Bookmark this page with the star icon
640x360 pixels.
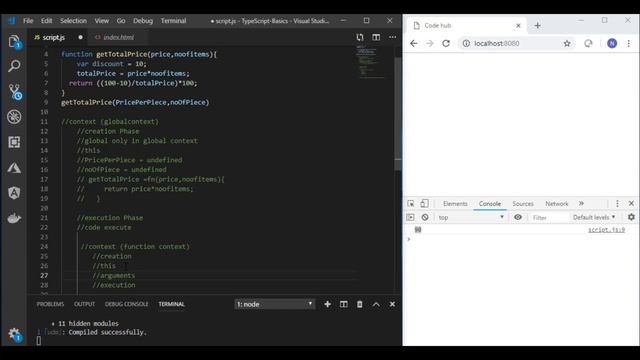click(567, 43)
